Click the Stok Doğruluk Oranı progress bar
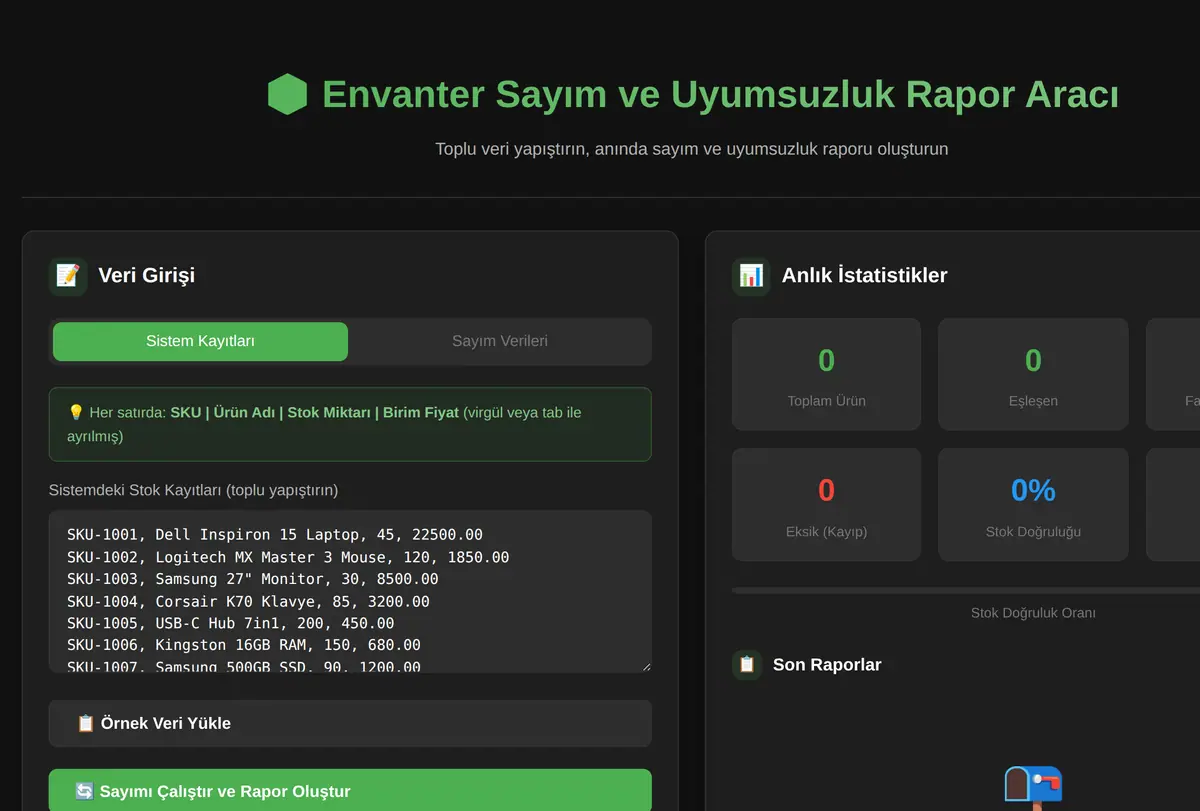Viewport: 1200px width, 811px height. click(x=966, y=591)
